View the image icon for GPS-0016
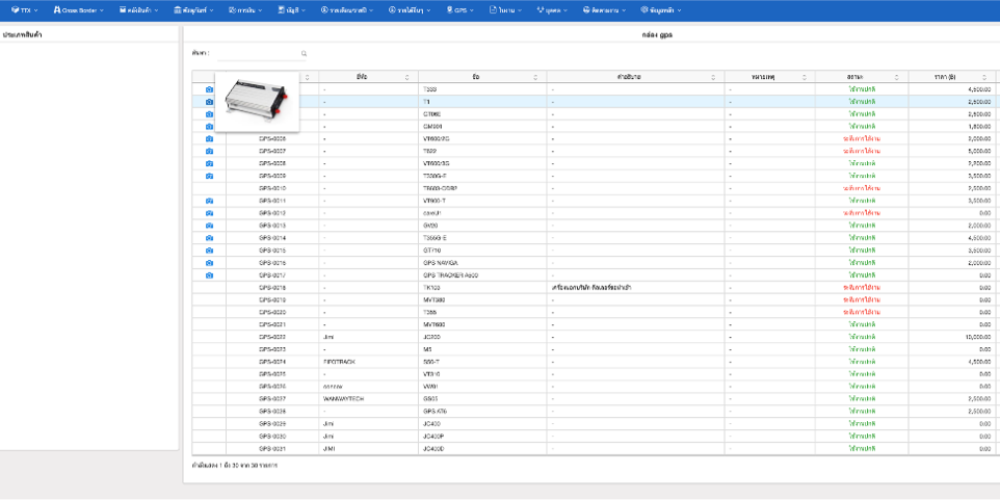 pos(209,263)
